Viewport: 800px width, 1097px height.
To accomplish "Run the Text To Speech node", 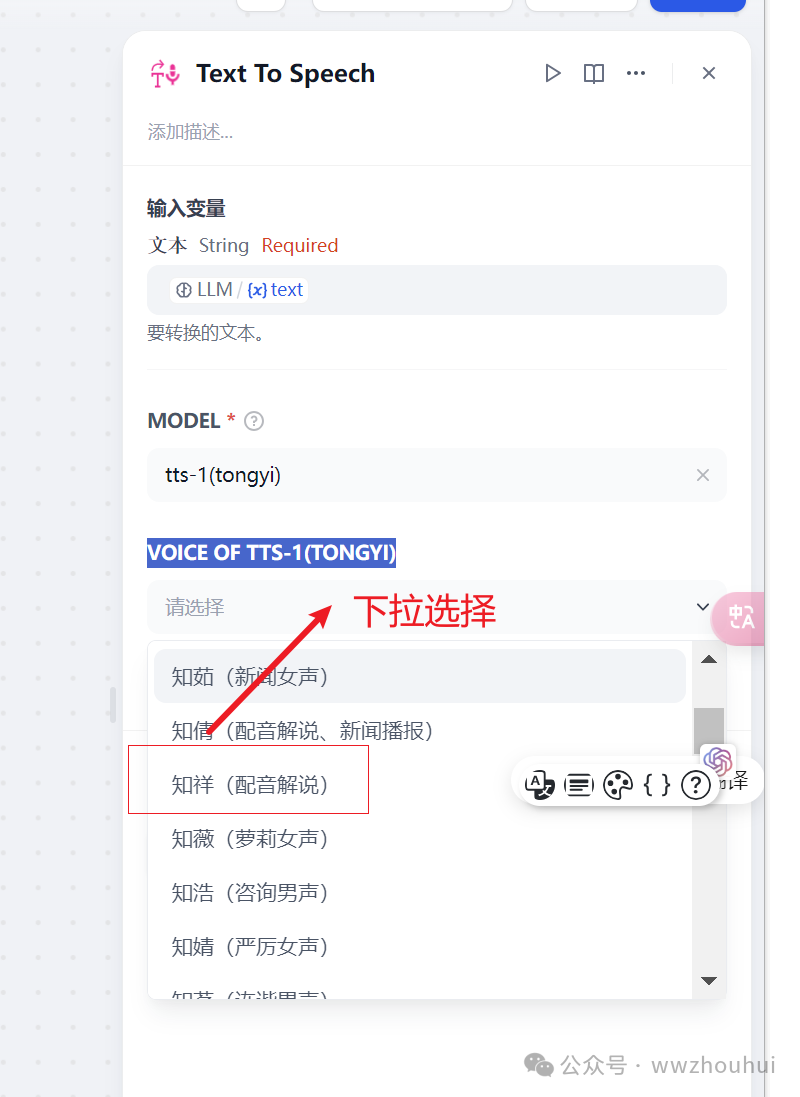I will click(553, 73).
